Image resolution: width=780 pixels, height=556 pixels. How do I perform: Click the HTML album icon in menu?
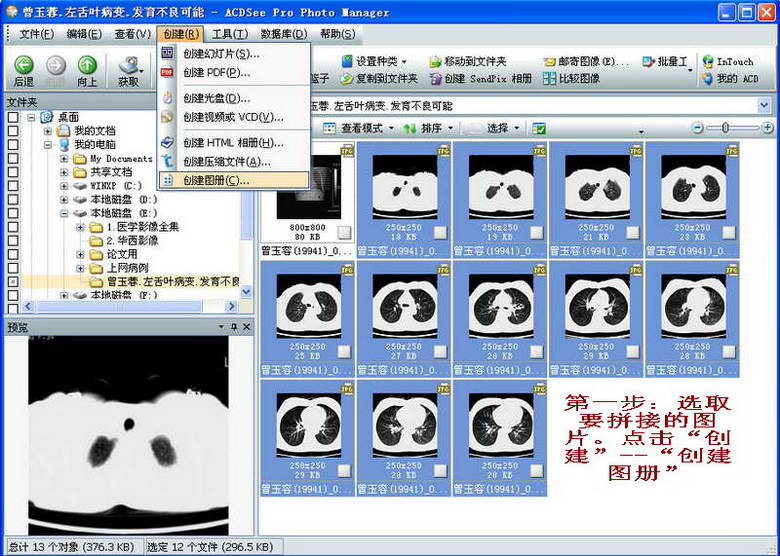click(168, 143)
